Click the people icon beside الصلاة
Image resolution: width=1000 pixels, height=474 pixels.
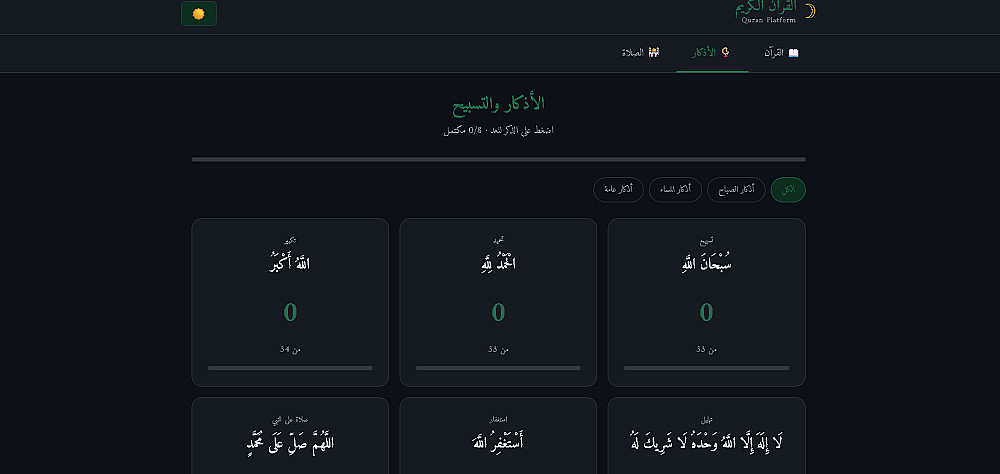[x=654, y=52]
